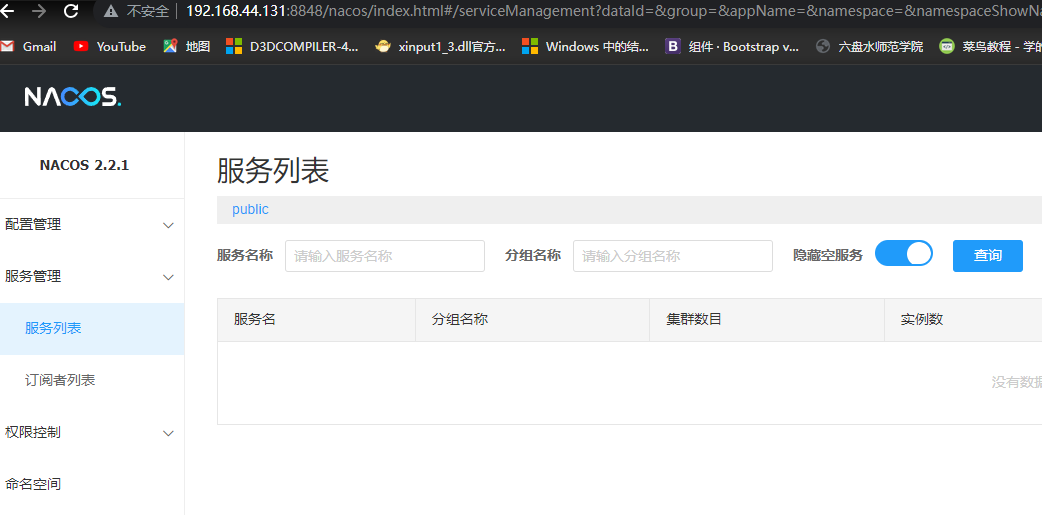Open the Gmail bookmark
1042x515 pixels.
click(x=28, y=47)
